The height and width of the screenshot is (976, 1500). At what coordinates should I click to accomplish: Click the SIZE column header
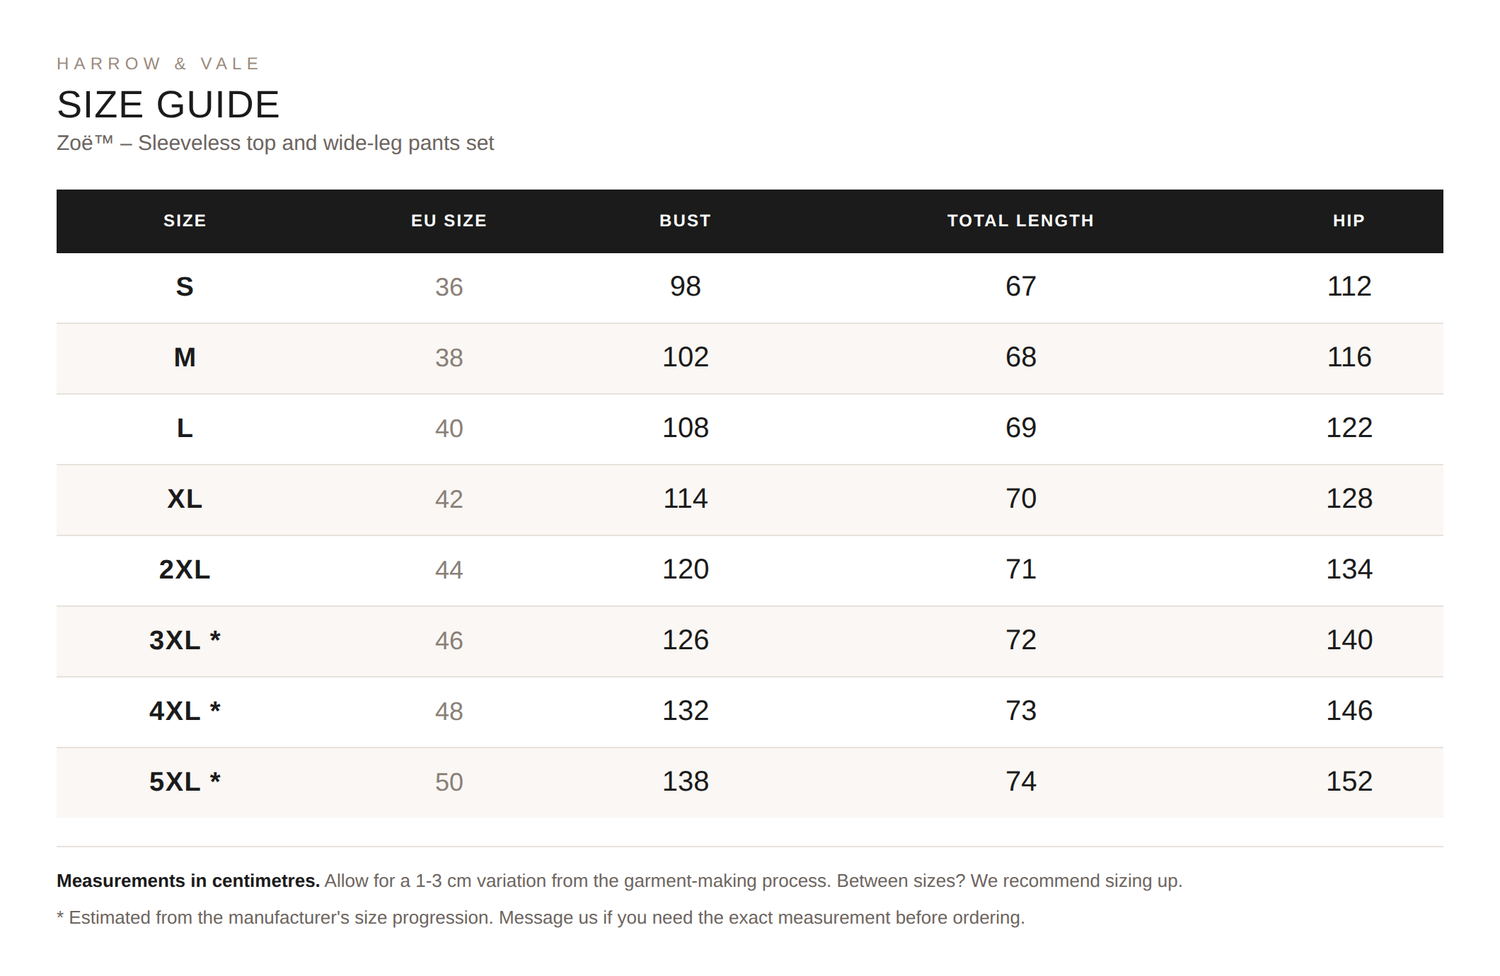(x=184, y=221)
